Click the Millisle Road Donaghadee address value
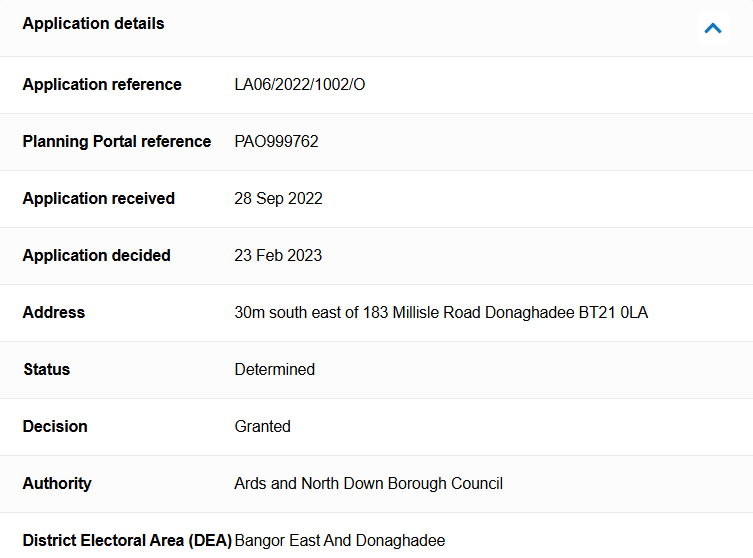The image size is (753, 558). [441, 313]
